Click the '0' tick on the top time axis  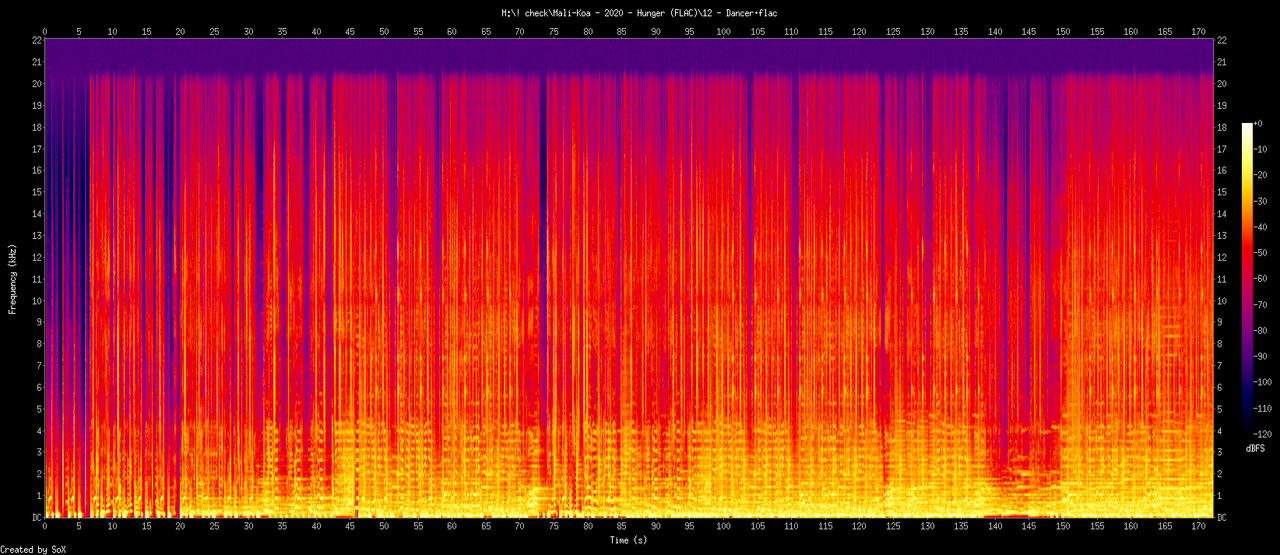[x=45, y=31]
